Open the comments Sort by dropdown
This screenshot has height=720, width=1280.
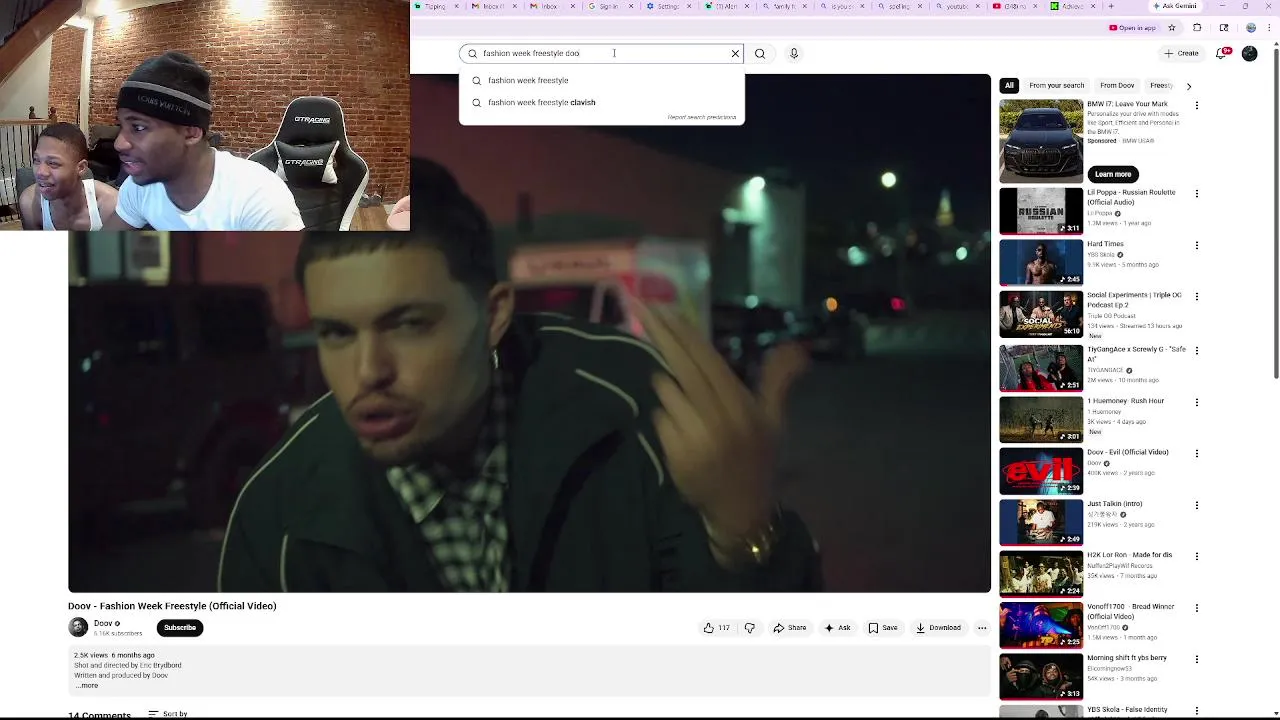[x=168, y=714]
